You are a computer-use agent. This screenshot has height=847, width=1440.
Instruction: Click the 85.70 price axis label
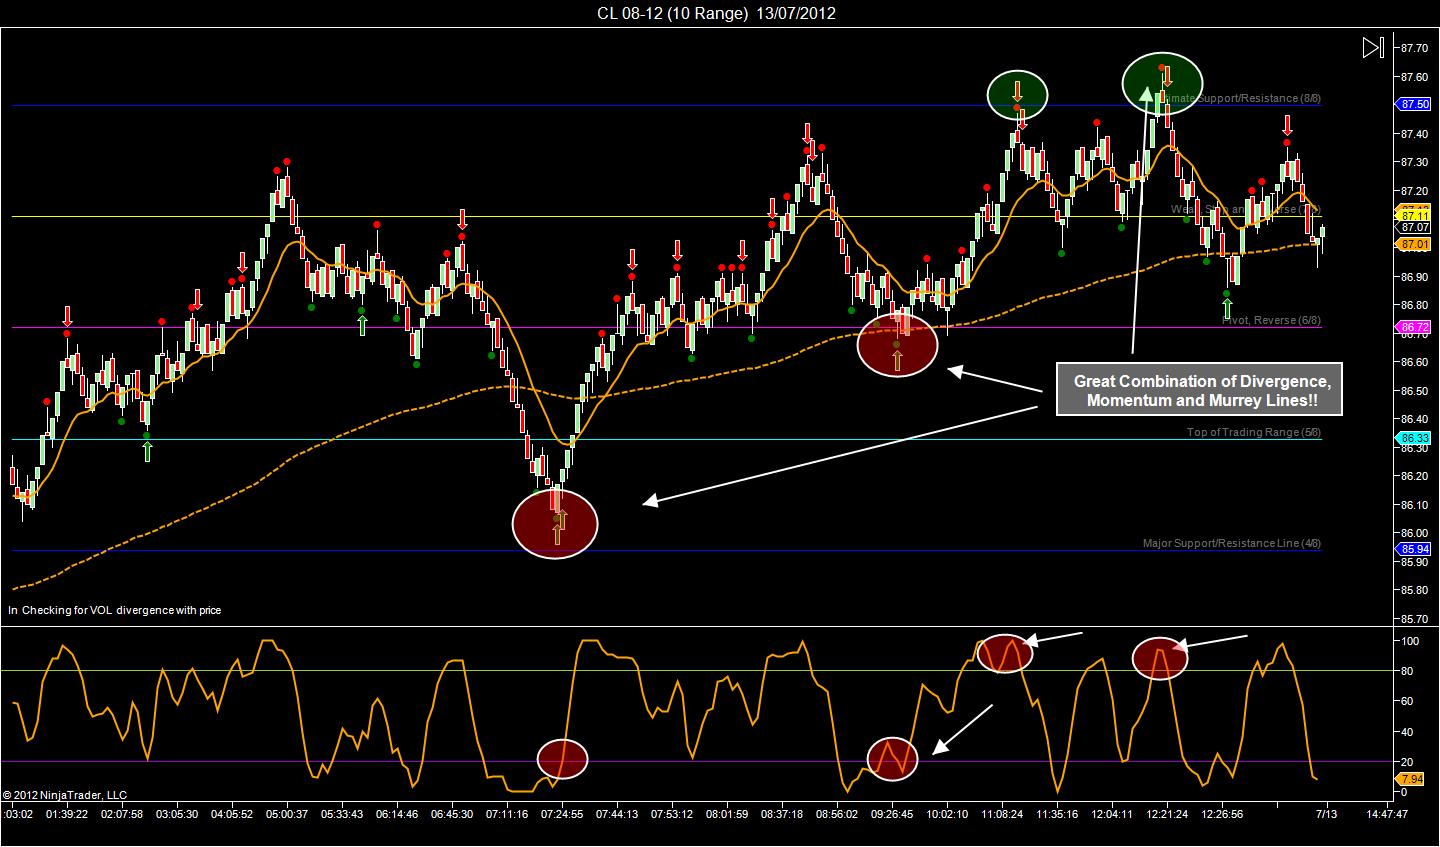click(1414, 618)
